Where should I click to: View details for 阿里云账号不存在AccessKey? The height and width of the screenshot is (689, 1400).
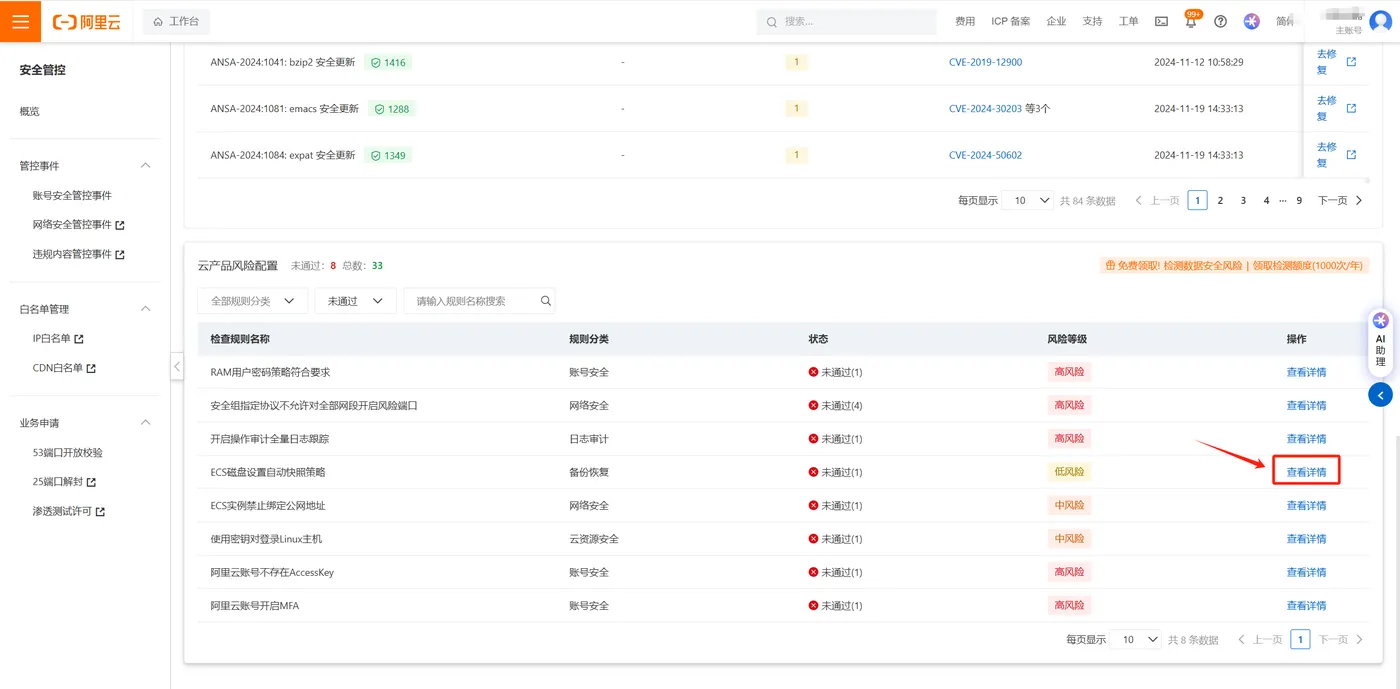point(1306,572)
